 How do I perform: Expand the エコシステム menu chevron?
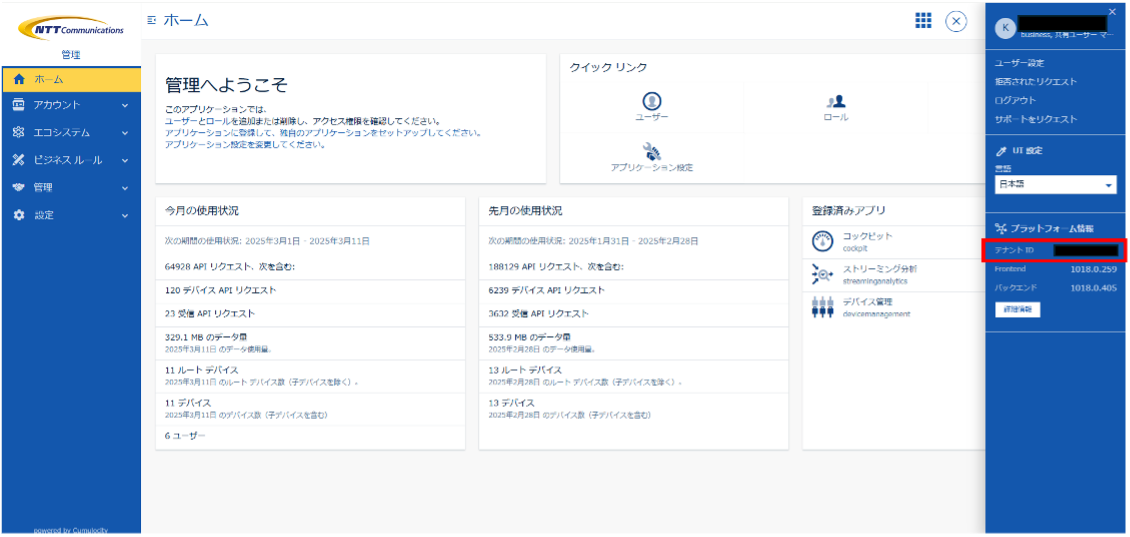tap(125, 133)
